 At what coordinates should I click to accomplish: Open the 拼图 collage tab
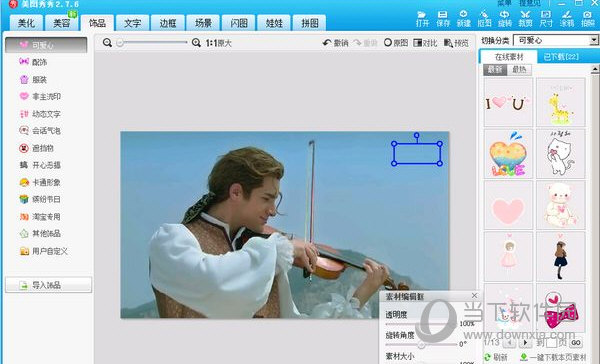(x=309, y=23)
